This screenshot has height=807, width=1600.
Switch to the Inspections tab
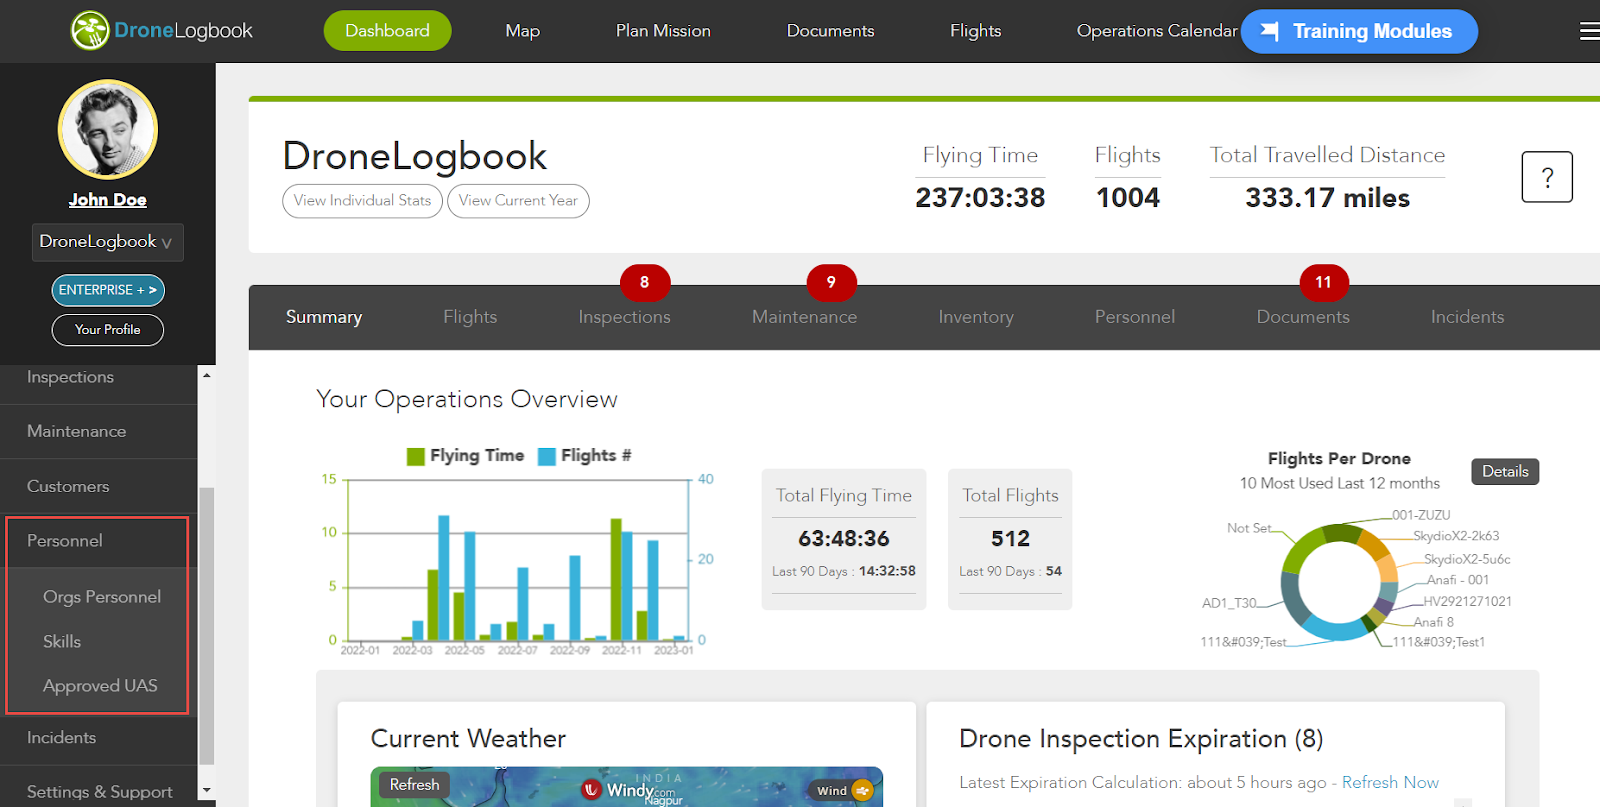(624, 317)
